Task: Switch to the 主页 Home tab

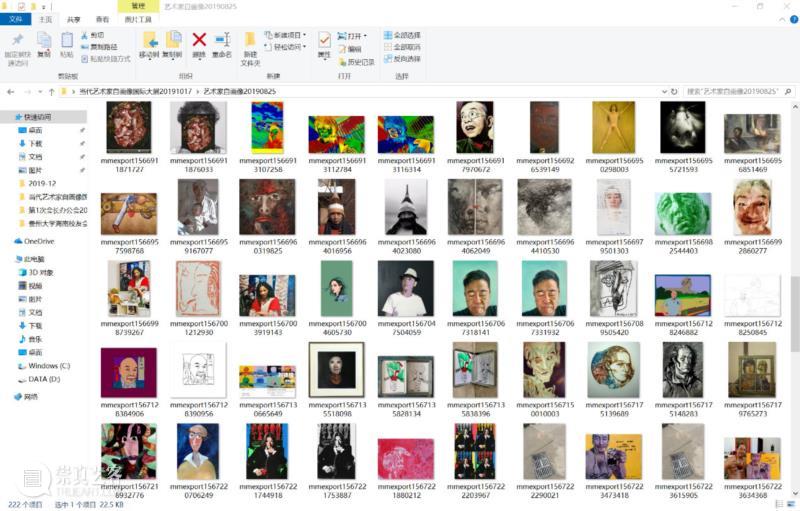Action: (46, 19)
